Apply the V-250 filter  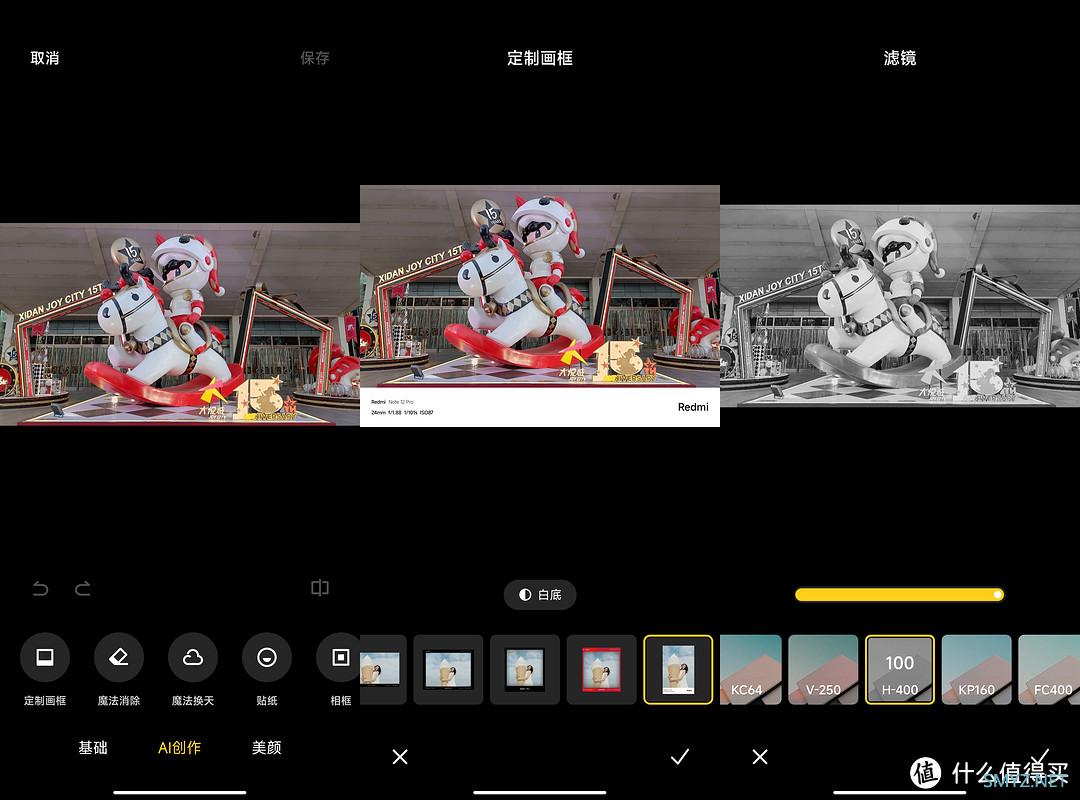(823, 670)
